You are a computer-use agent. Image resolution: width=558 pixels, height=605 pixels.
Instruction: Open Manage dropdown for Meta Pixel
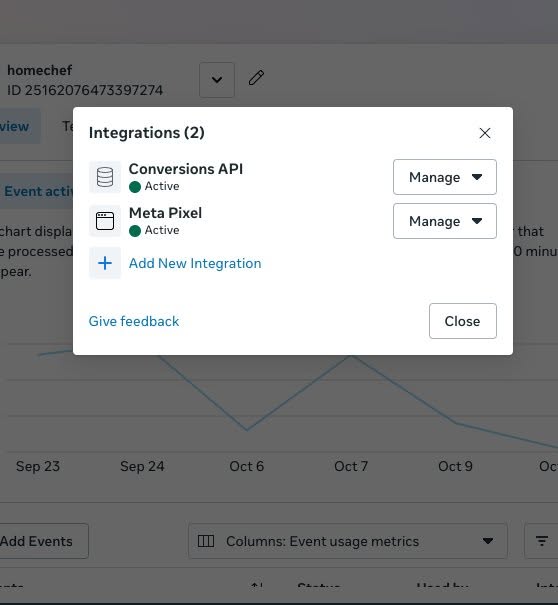445,221
